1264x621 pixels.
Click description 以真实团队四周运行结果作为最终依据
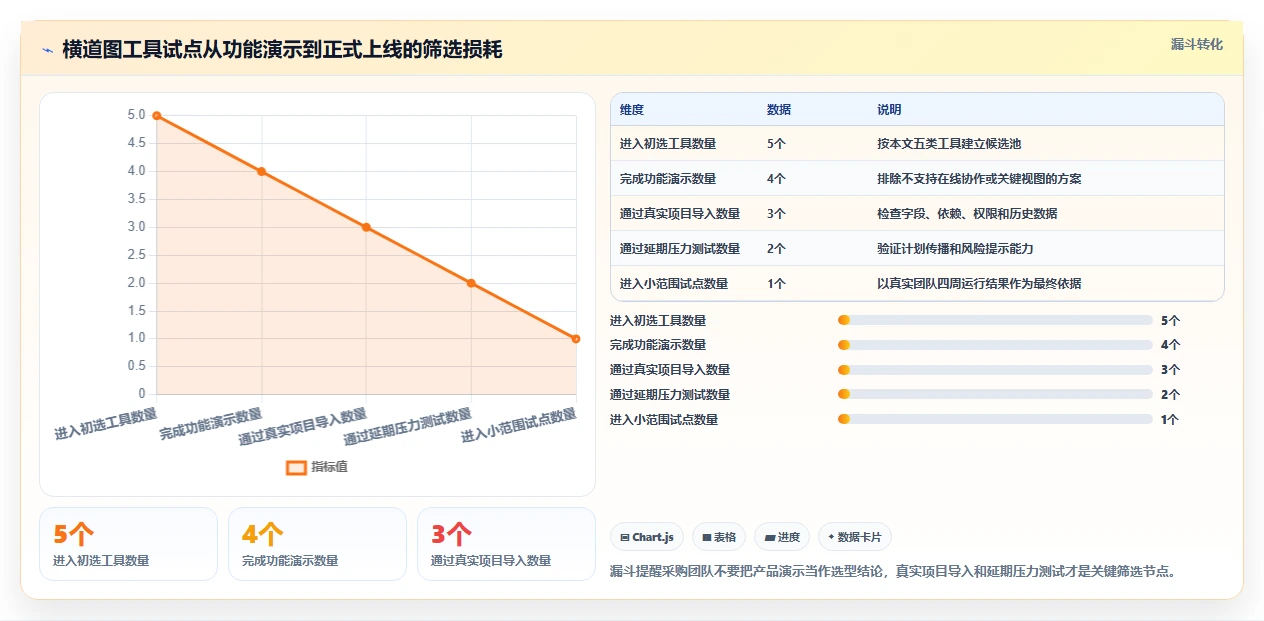pos(979,284)
